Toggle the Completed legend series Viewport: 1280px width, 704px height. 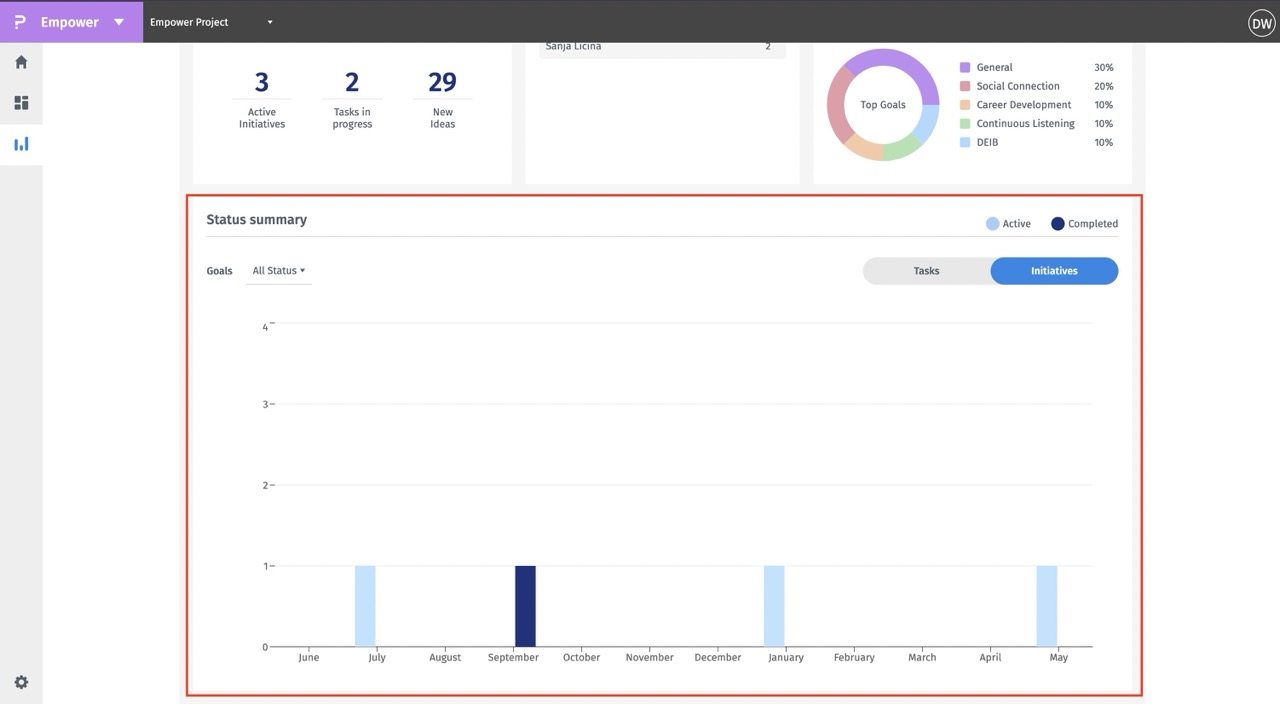click(1084, 224)
